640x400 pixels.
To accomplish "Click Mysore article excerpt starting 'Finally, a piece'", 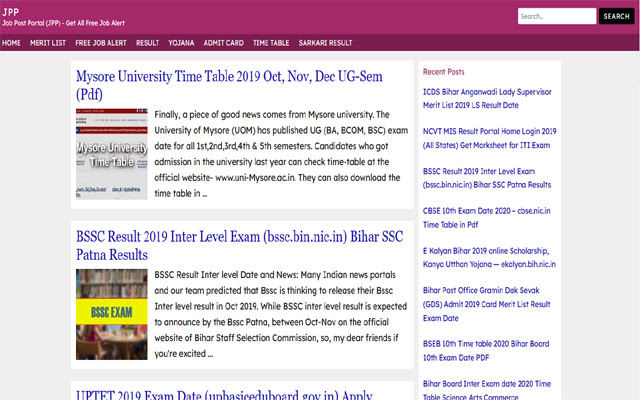I will (x=281, y=154).
